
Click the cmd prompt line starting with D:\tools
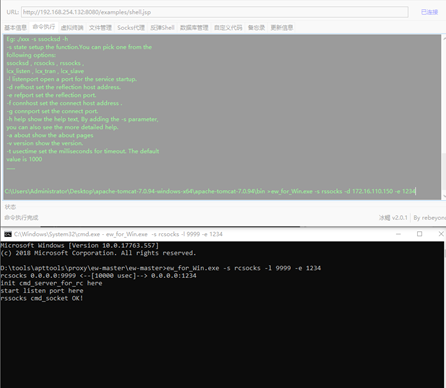coord(161,268)
